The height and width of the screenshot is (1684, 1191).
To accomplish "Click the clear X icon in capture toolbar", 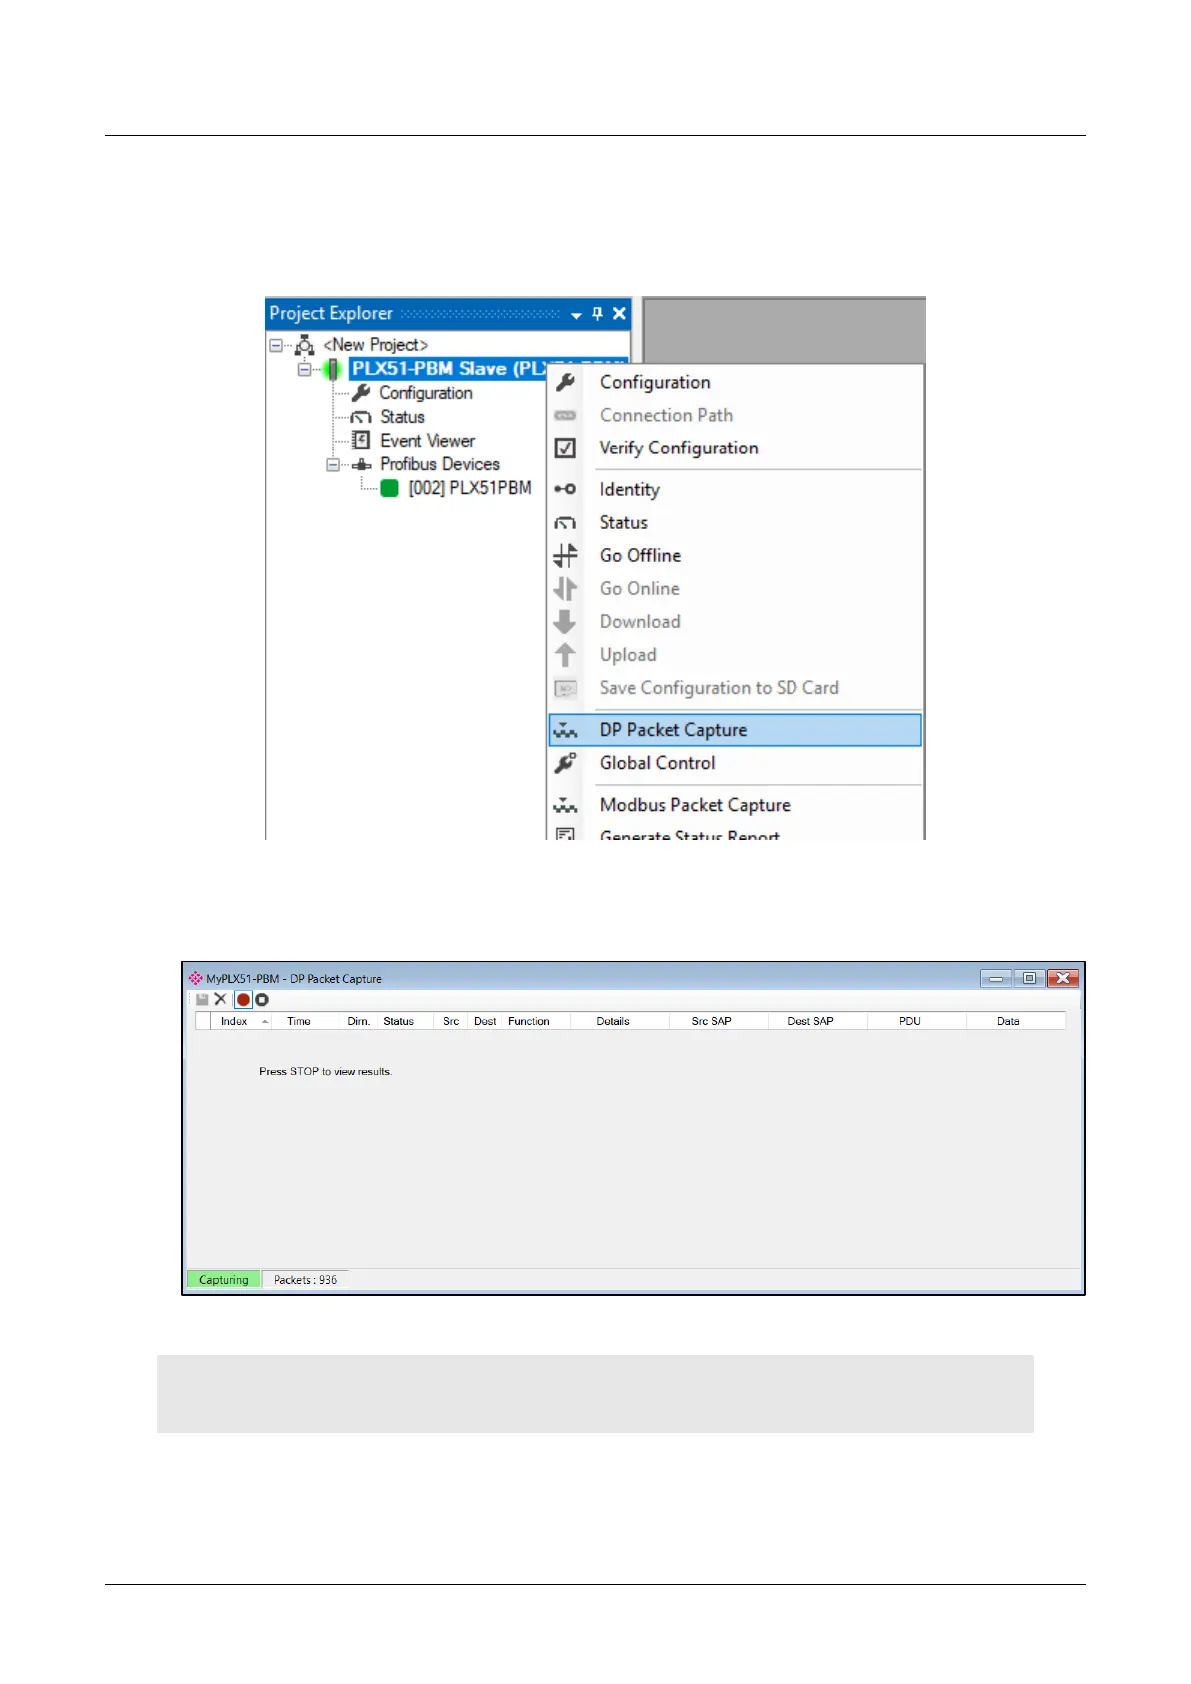I will coord(221,999).
